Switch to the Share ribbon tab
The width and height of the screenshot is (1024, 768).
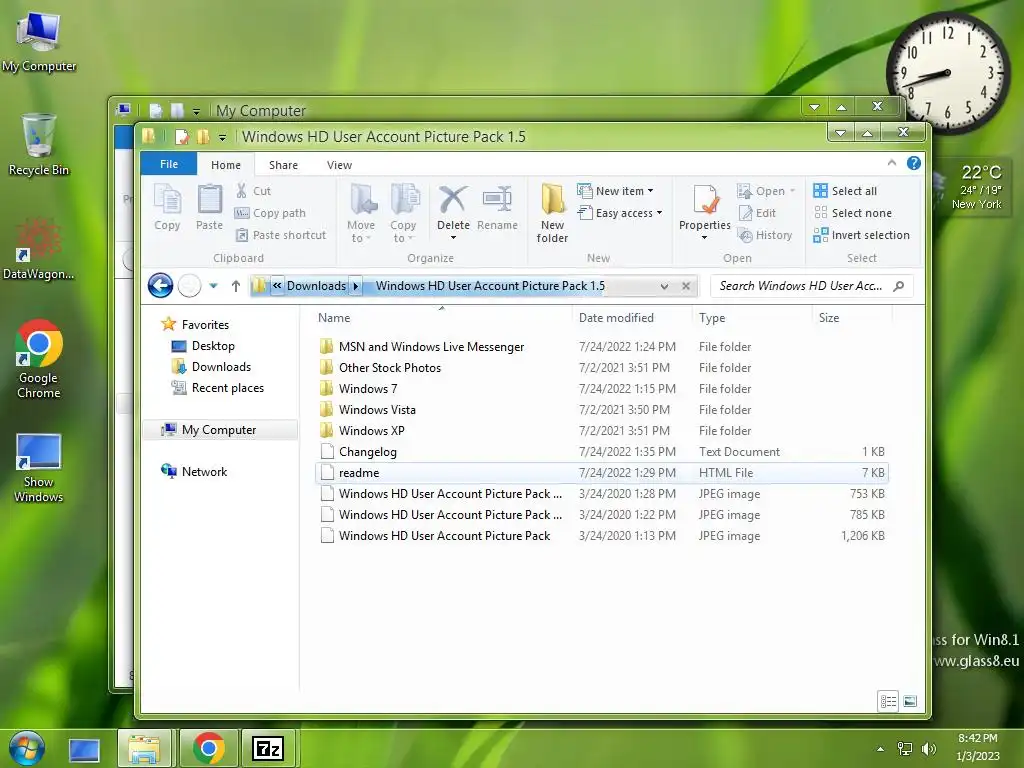pyautogui.click(x=283, y=165)
